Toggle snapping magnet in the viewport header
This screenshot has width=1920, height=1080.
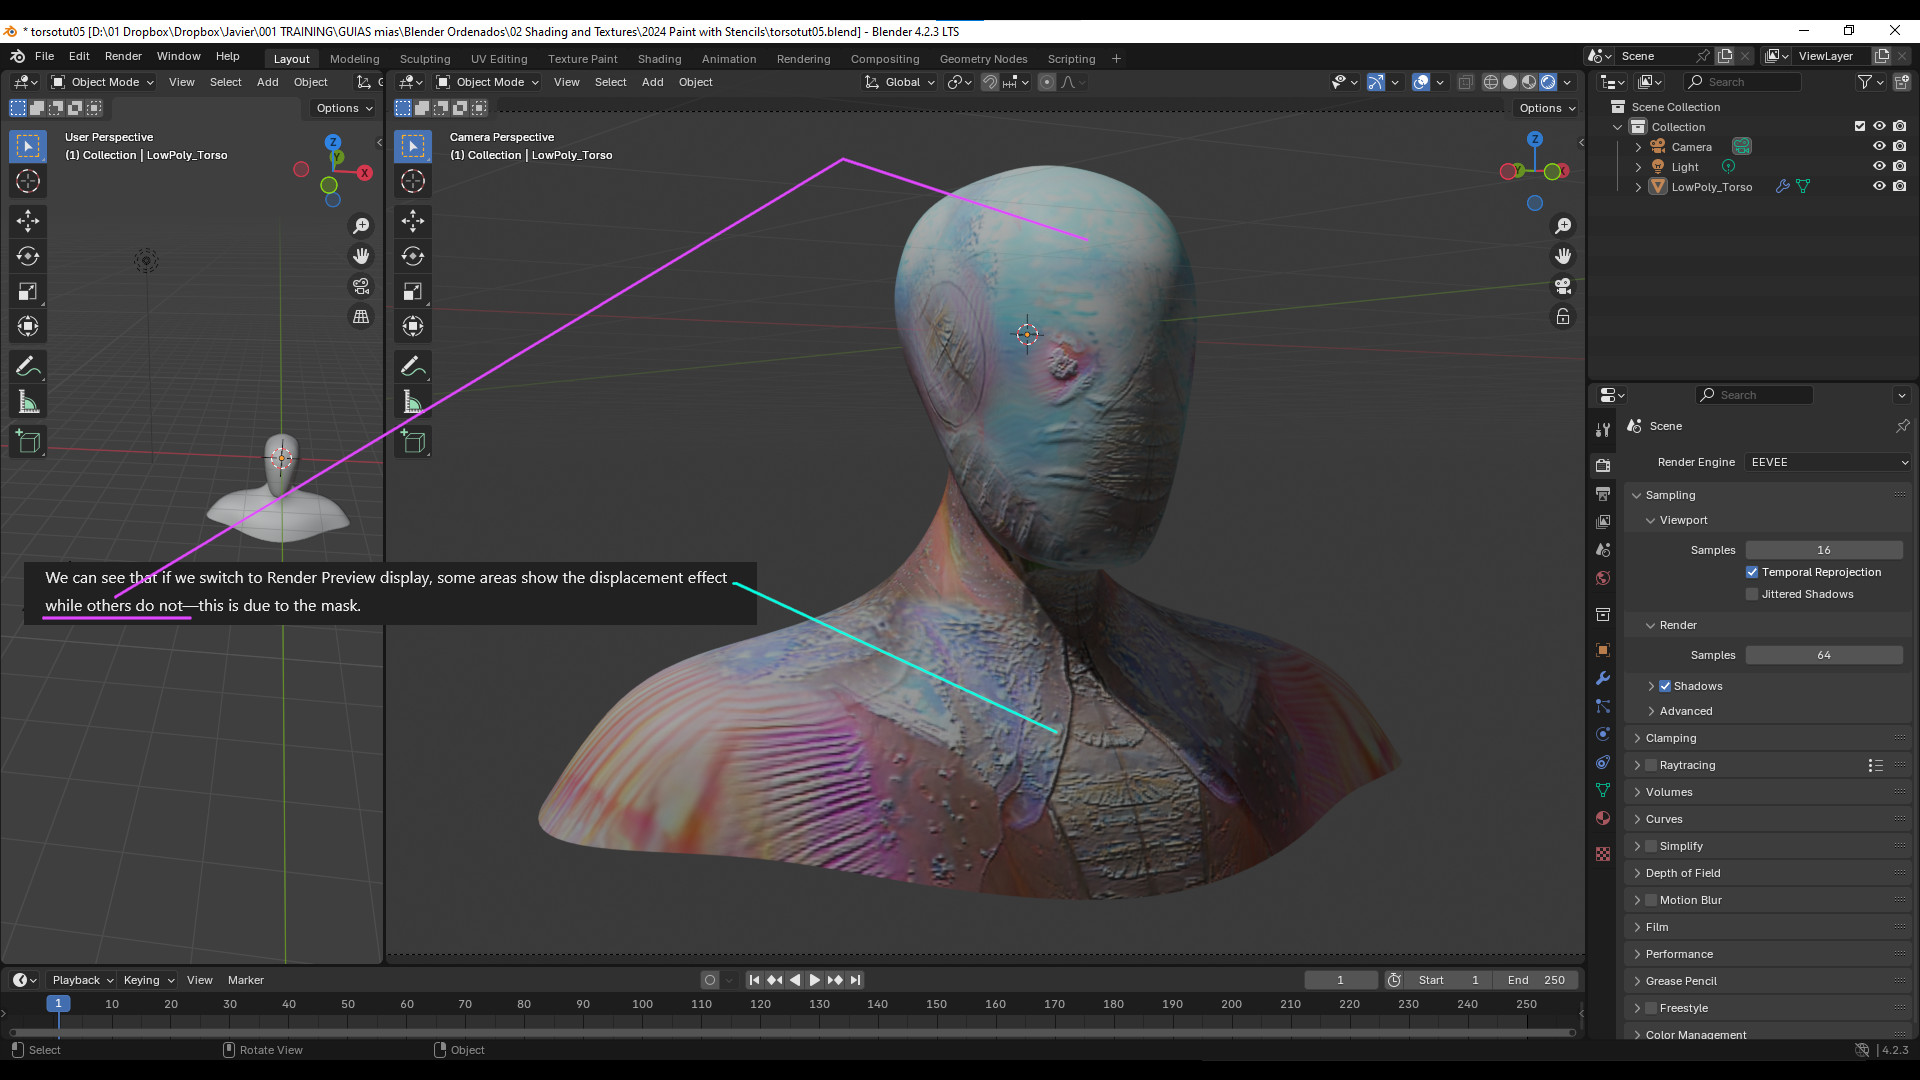point(989,82)
